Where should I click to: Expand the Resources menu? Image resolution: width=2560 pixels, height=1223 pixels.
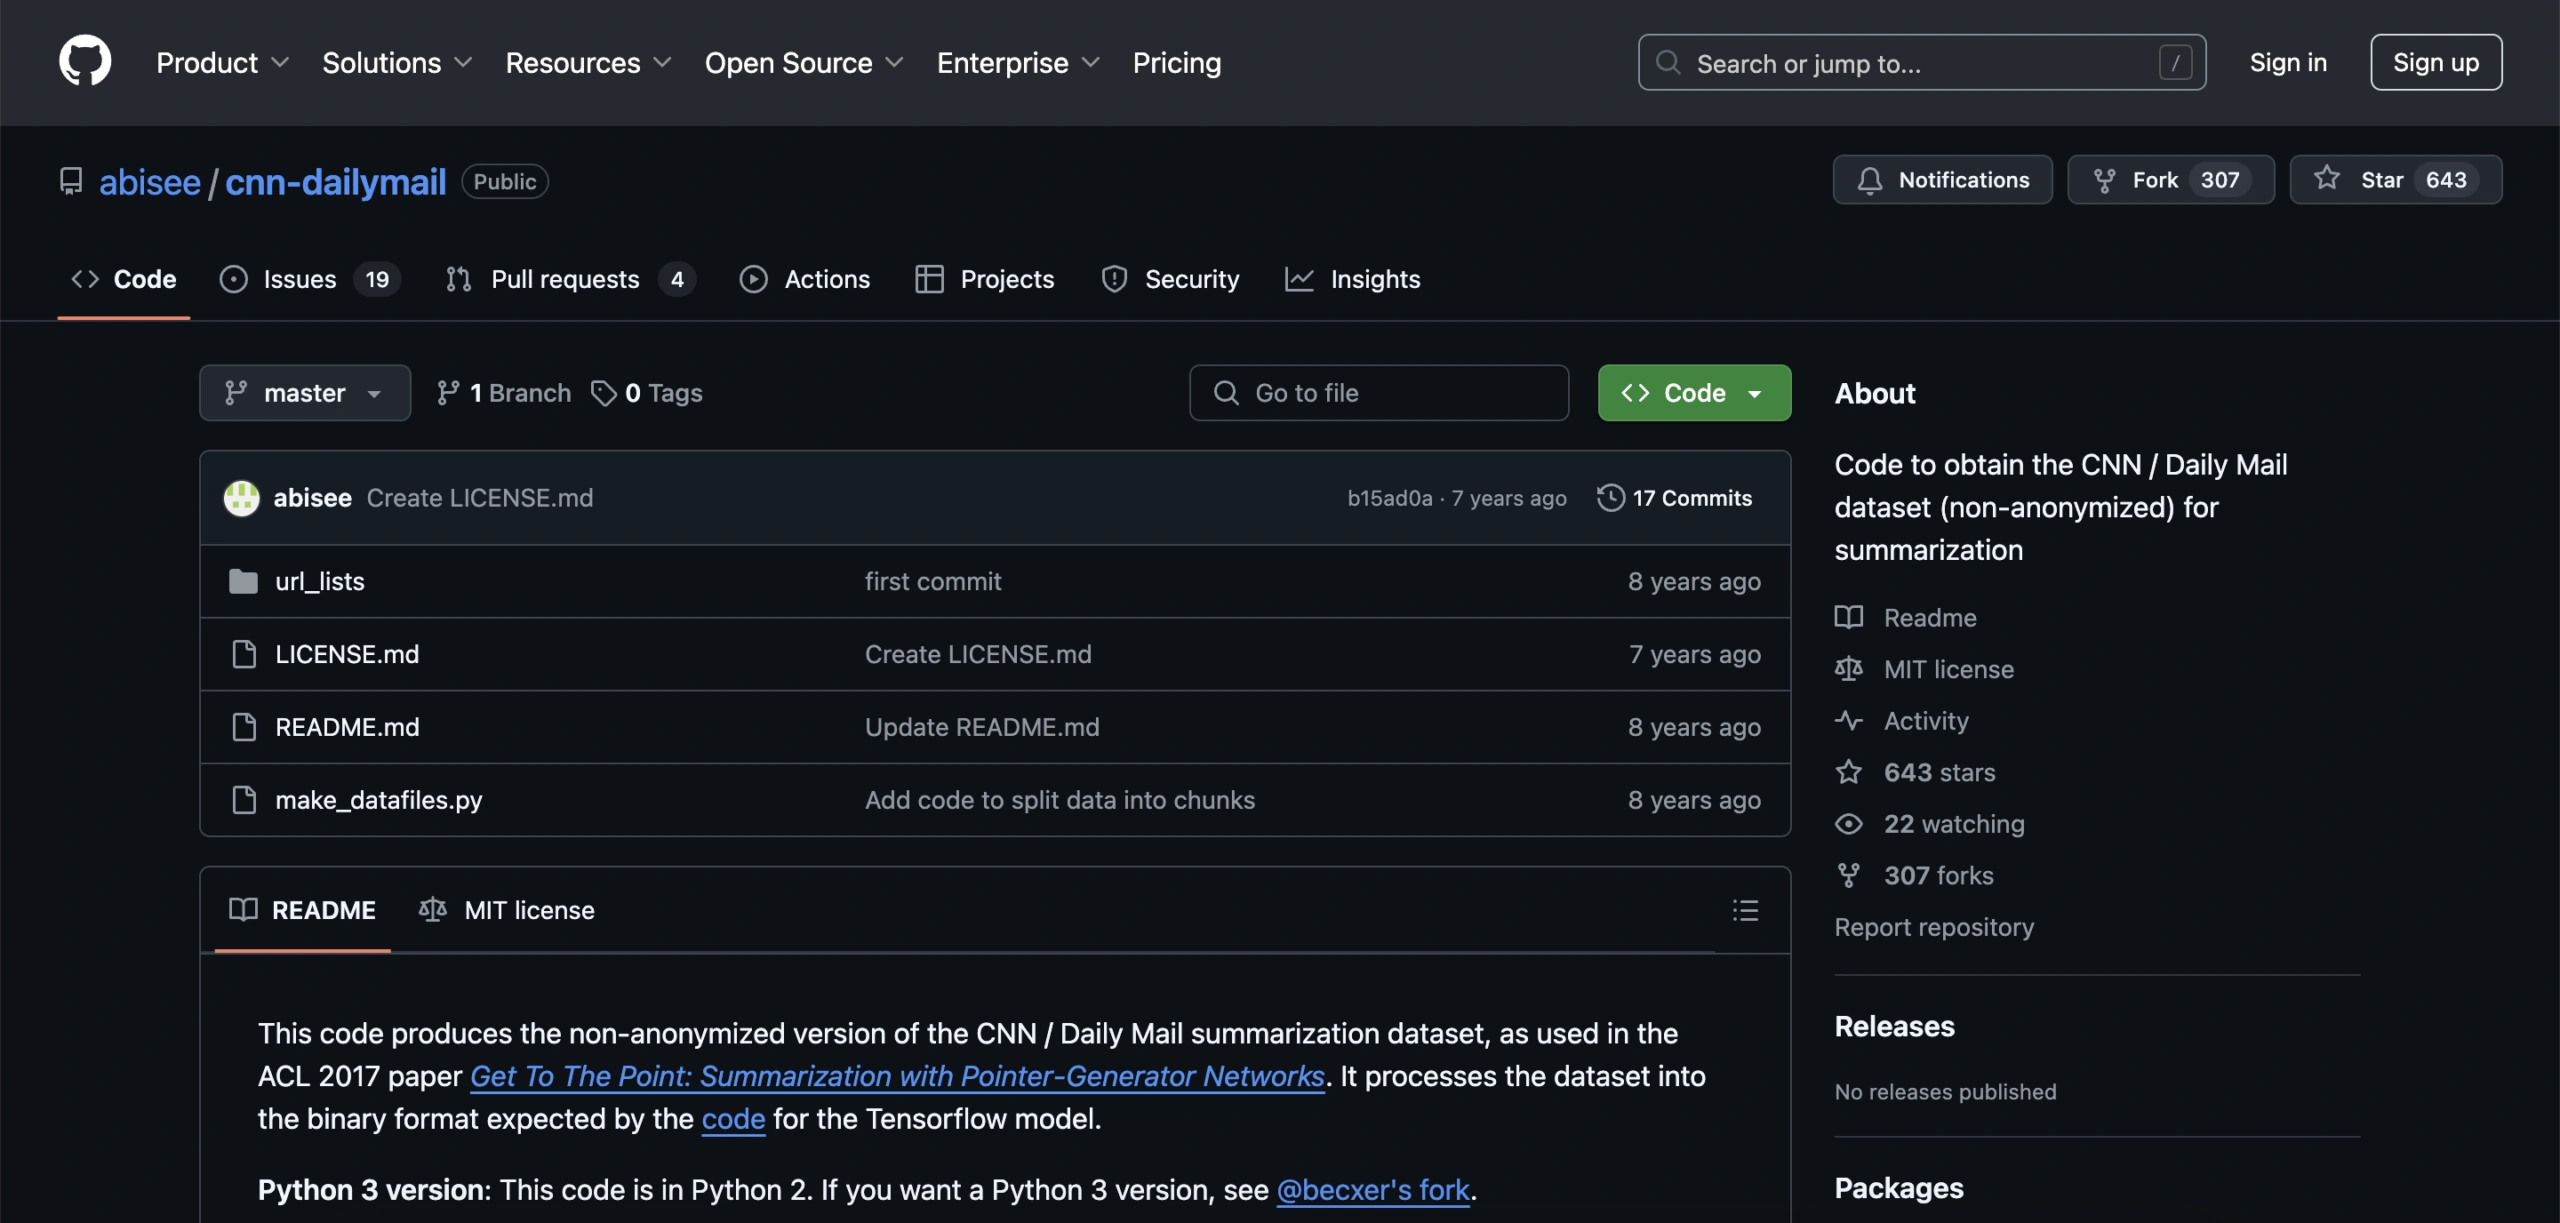tap(588, 62)
